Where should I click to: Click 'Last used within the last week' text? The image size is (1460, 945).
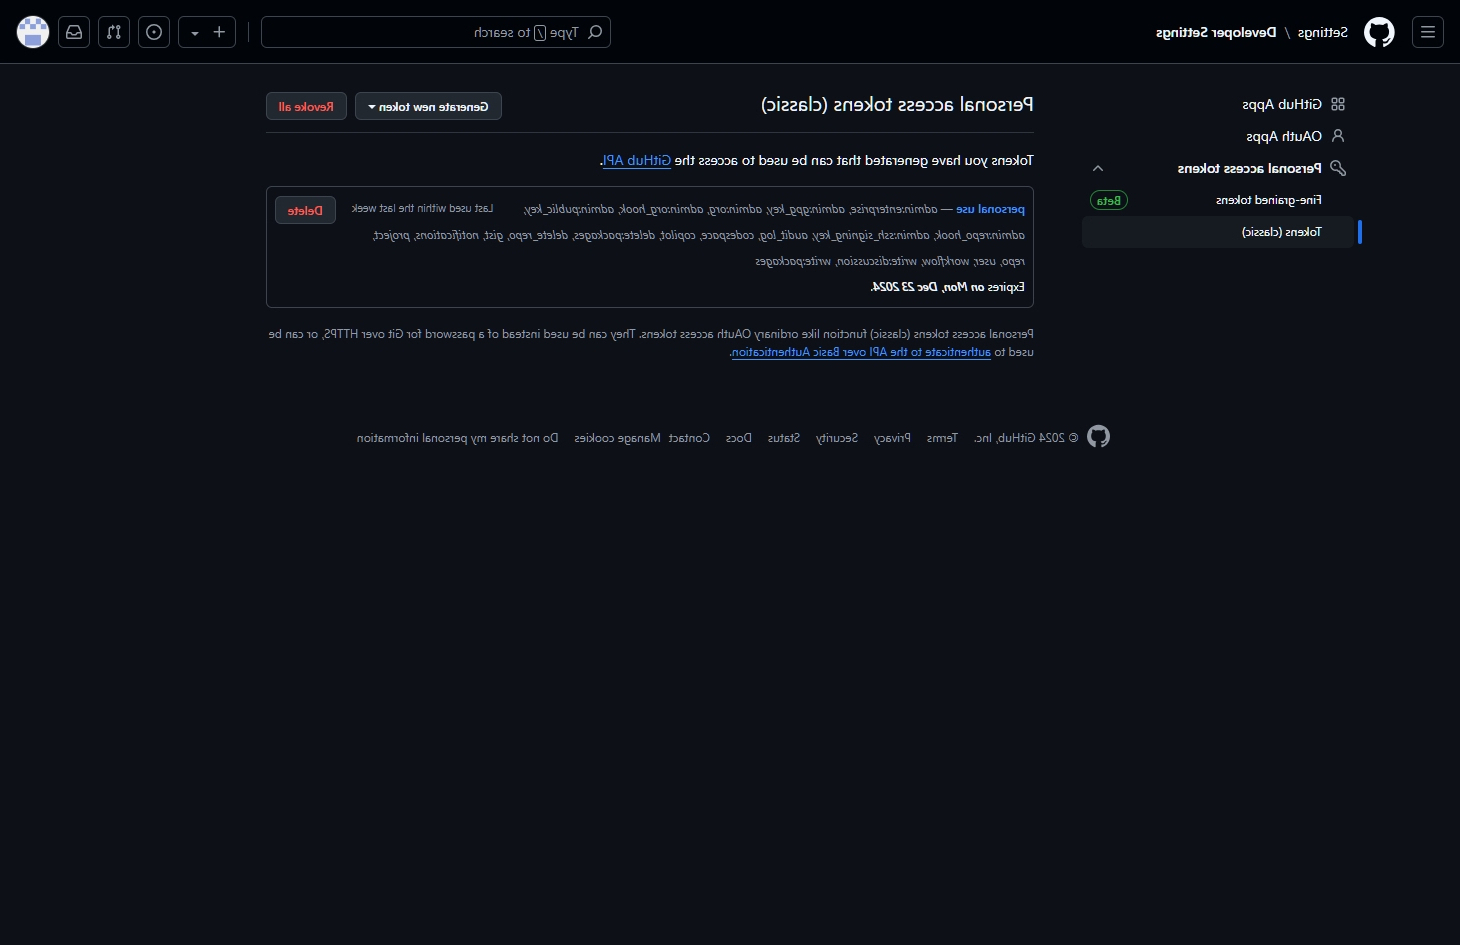422,208
